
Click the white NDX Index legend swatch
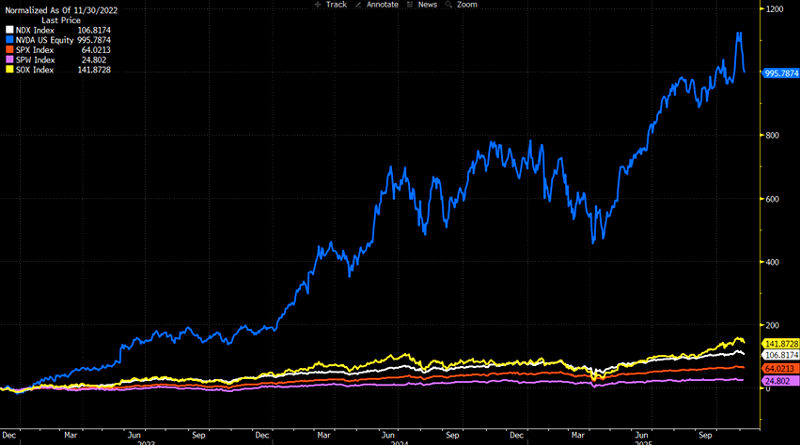pos(8,29)
